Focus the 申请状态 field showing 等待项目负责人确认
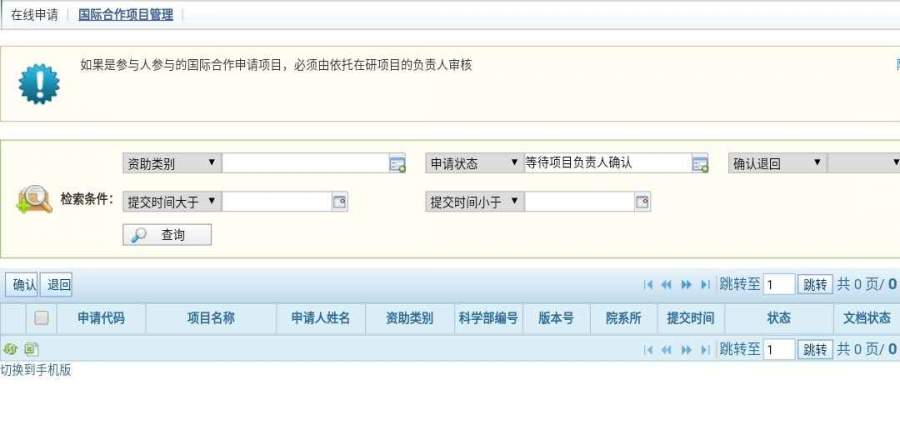Image resolution: width=900 pixels, height=445 pixels. click(608, 163)
